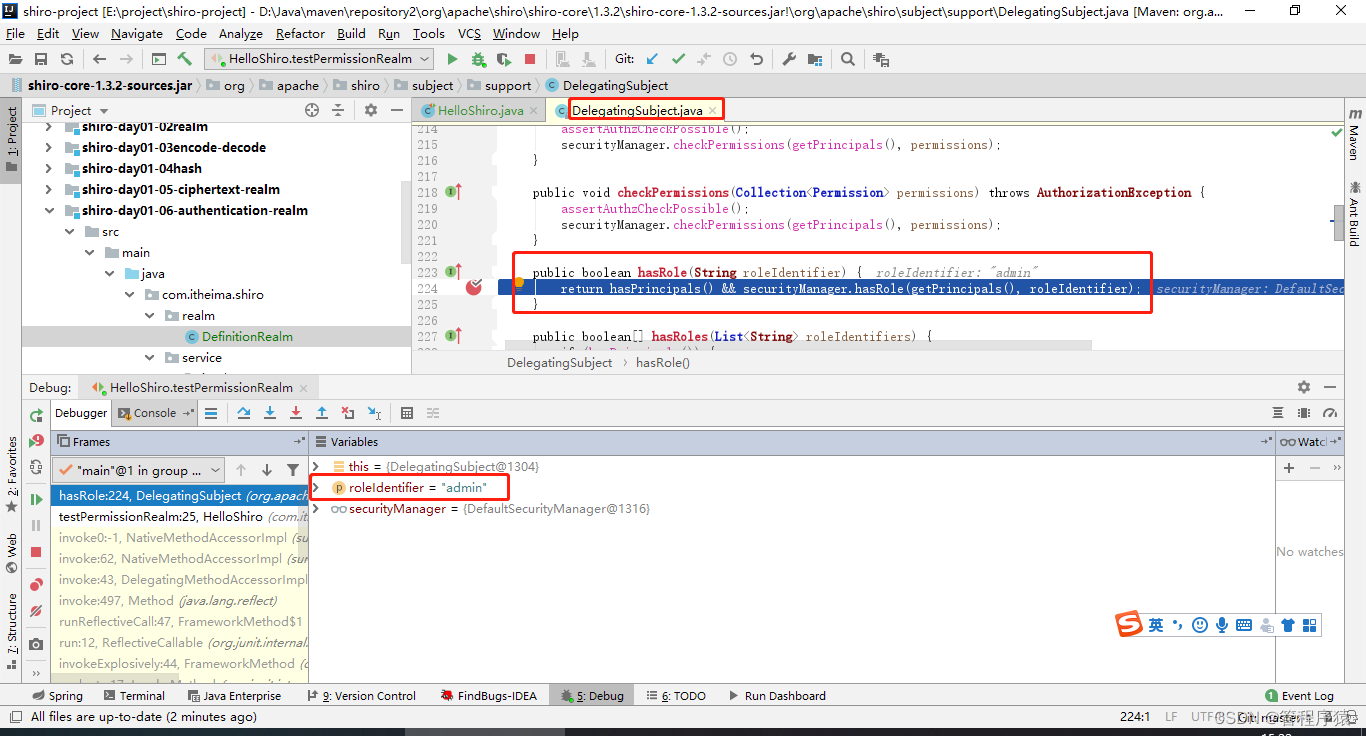Expand the service package folder
1366x736 pixels.
coord(150,358)
